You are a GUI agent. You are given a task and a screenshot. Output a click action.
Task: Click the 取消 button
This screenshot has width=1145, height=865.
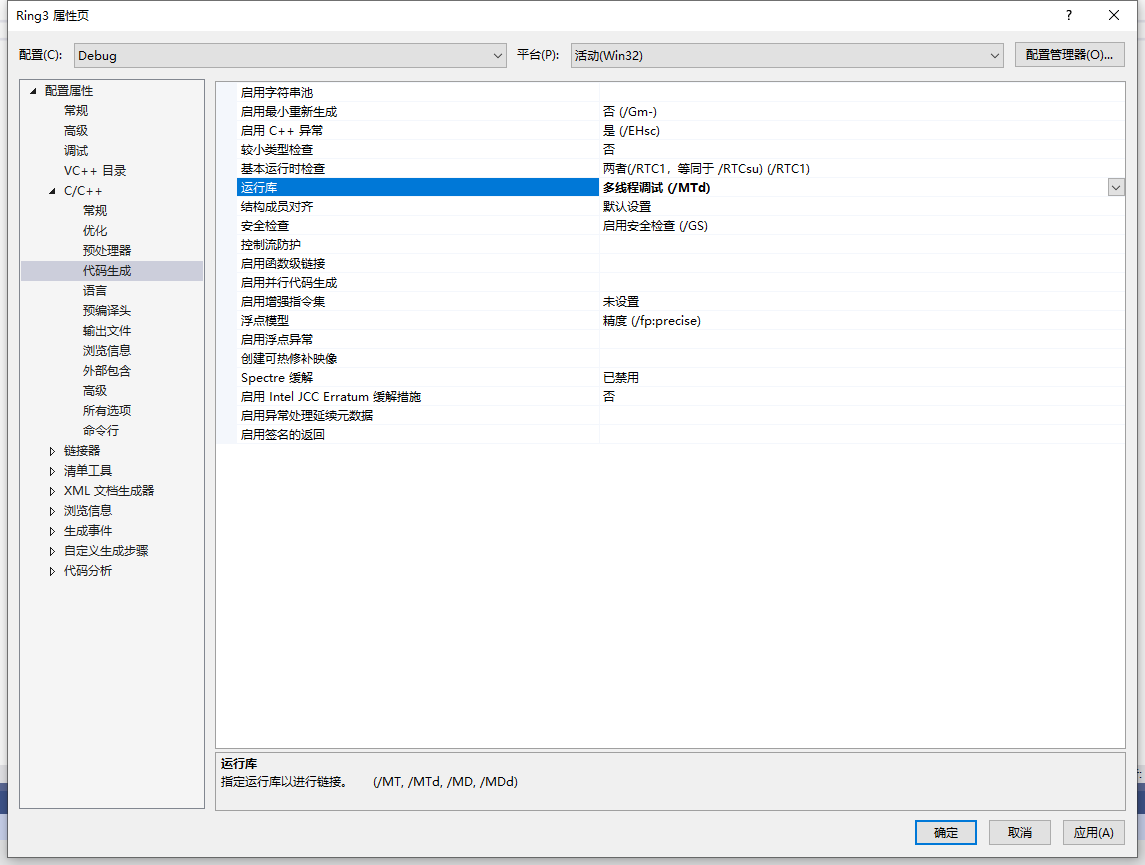tap(1019, 833)
